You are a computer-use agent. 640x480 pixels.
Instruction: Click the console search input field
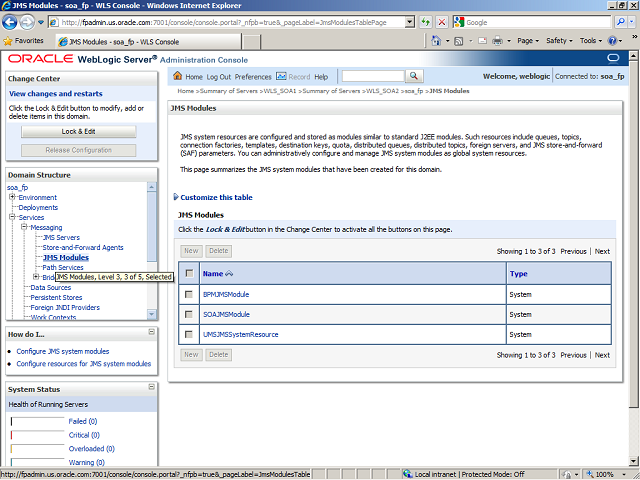372,76
